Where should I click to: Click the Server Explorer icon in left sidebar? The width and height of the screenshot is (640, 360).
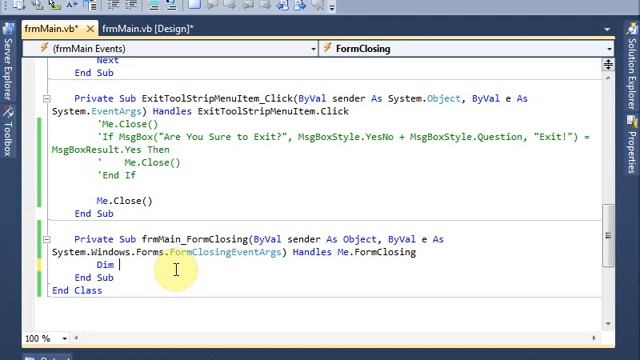tap(8, 29)
